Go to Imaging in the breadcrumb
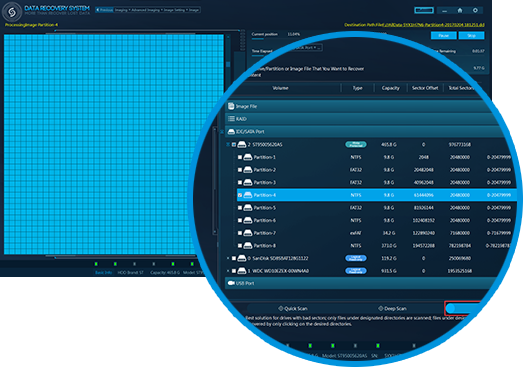The height and width of the screenshot is (368, 524). (x=121, y=10)
